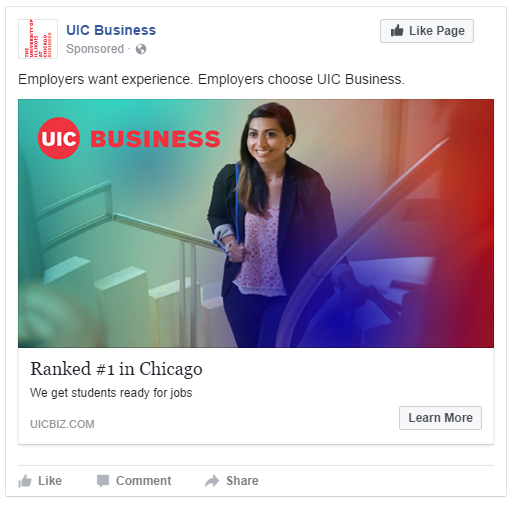Click the Share arrow icon
The width and height of the screenshot is (514, 510).
pyautogui.click(x=212, y=481)
